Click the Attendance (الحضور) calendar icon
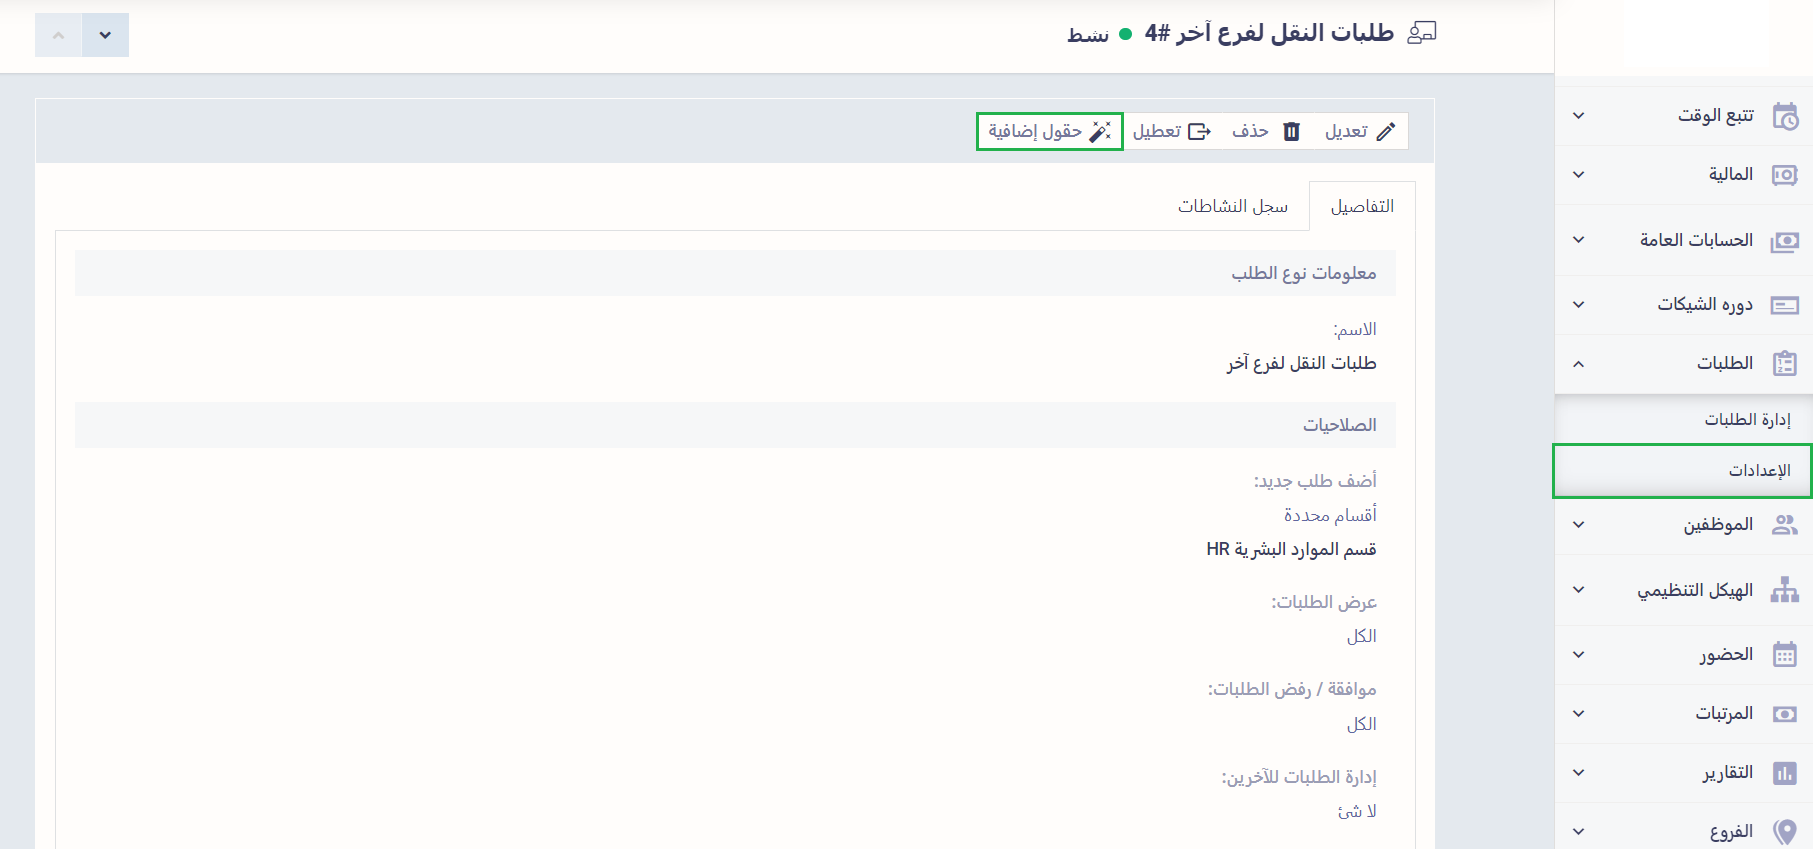 pyautogui.click(x=1785, y=655)
